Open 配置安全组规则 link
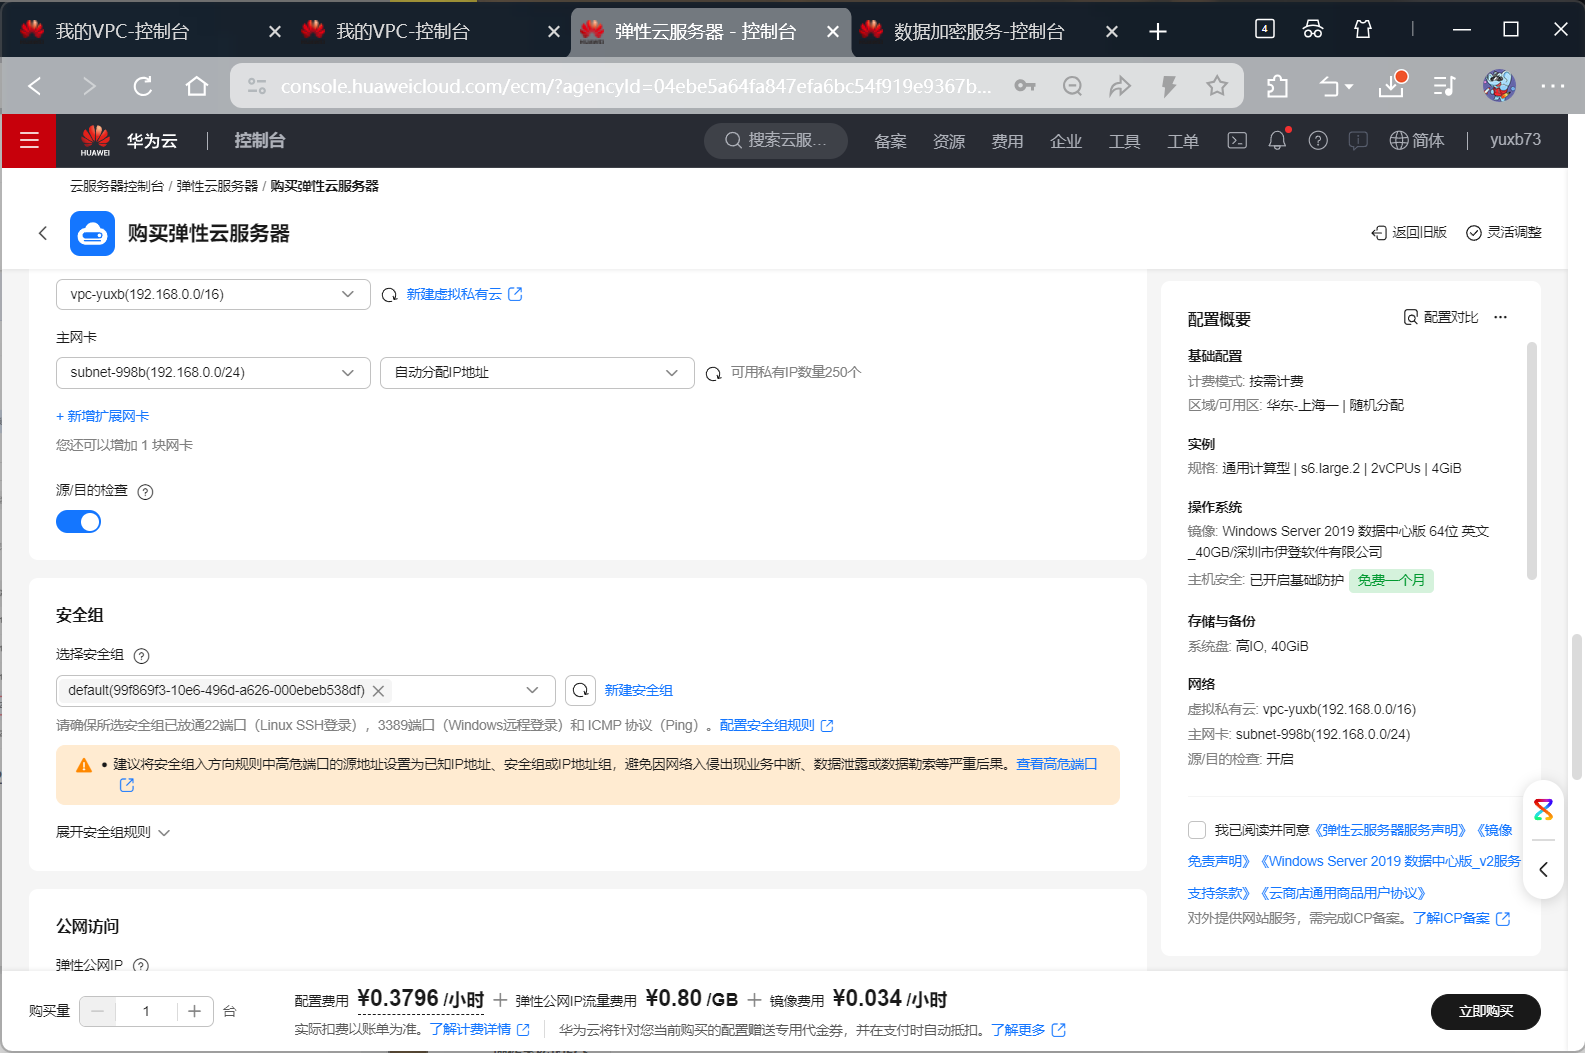 pos(776,725)
